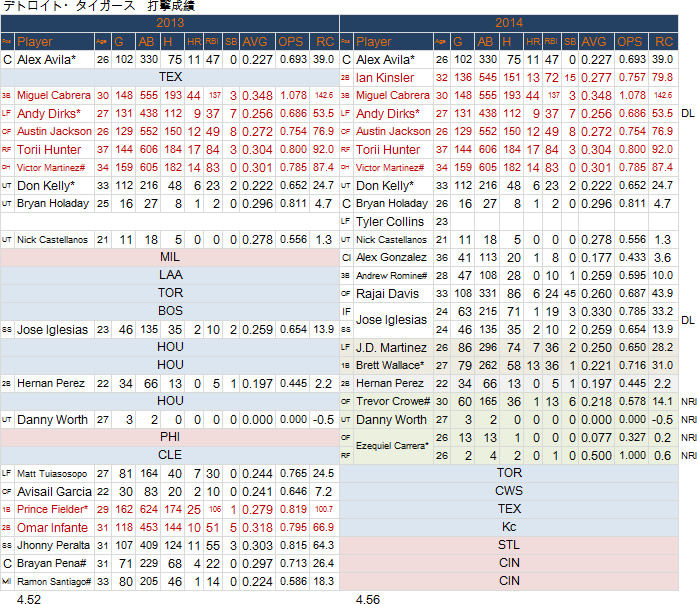This screenshot has height=604, width=697.
Task: Select J.D. Martinez's 0.650 OPS cell
Action: (632, 348)
